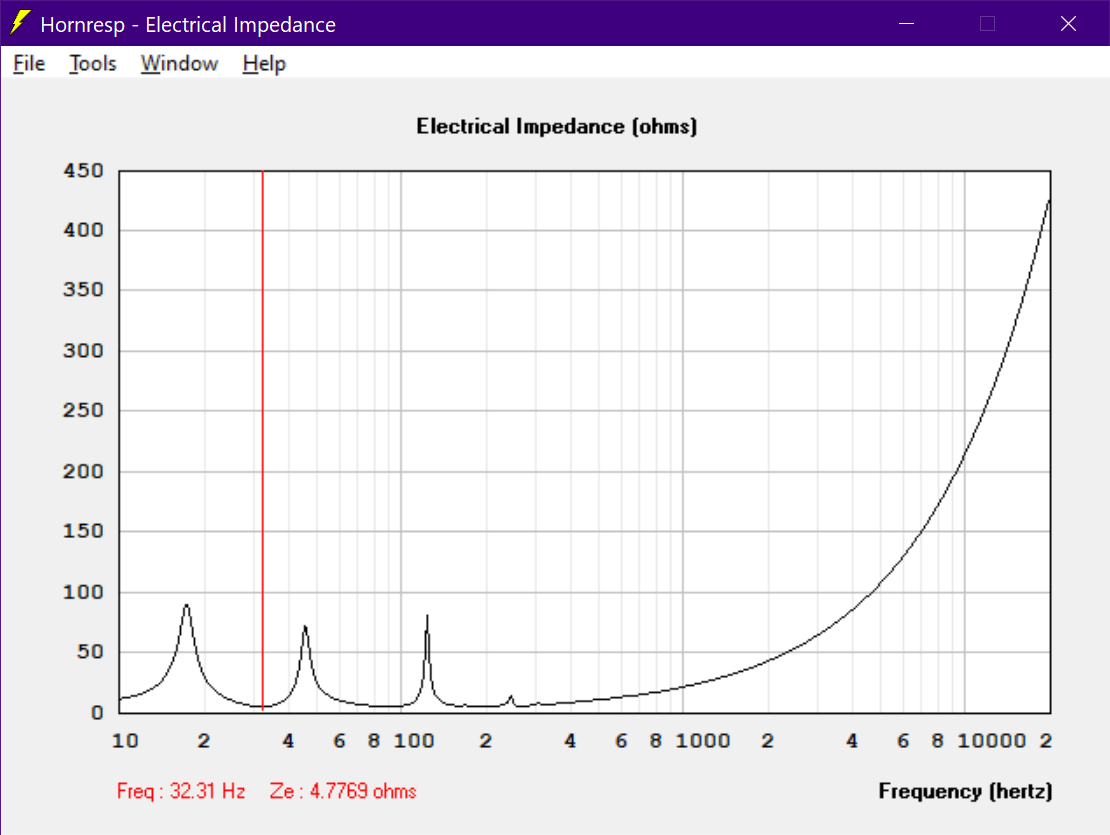Close the Electrical Impedance window
1110x835 pixels.
coord(1068,23)
